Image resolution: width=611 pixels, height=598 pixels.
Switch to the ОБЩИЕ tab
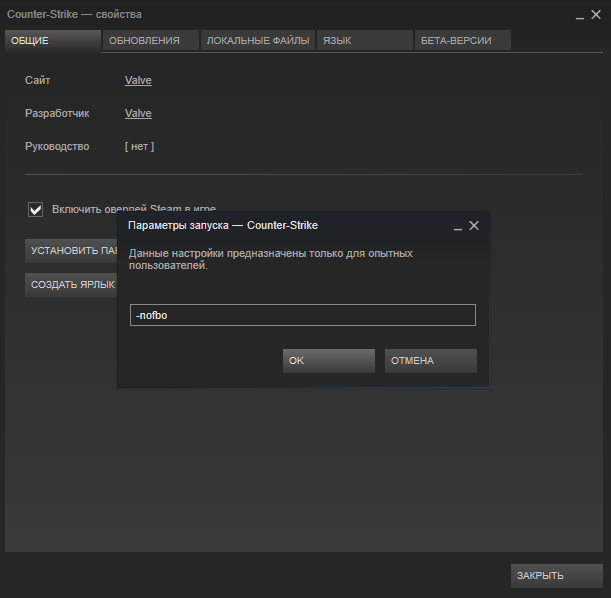53,41
